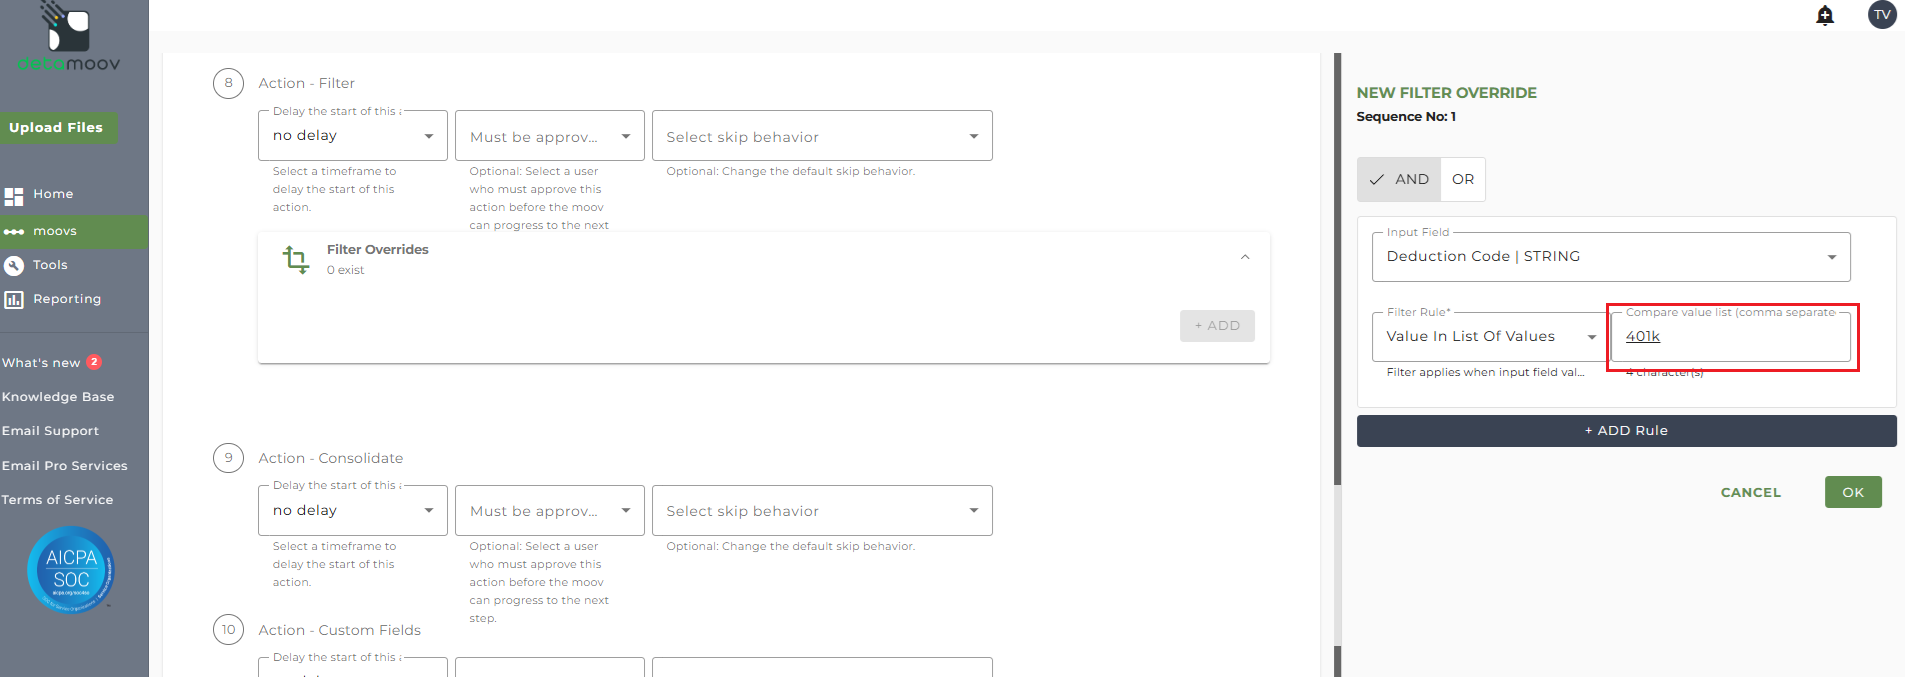The height and width of the screenshot is (677, 1905).
Task: Select the AND condition toggle
Action: [x=1399, y=180]
